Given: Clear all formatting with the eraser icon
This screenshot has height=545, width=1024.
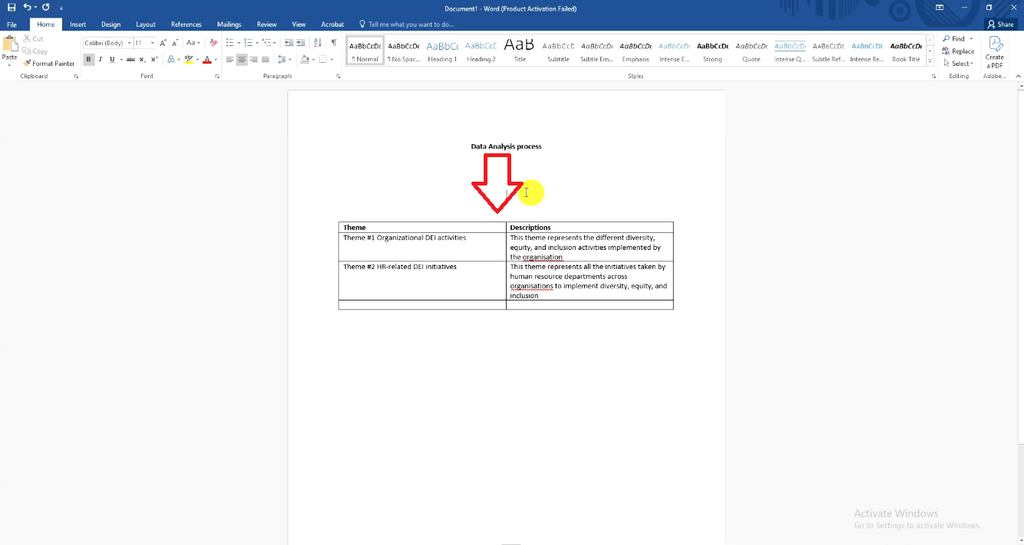Looking at the screenshot, I should [213, 43].
